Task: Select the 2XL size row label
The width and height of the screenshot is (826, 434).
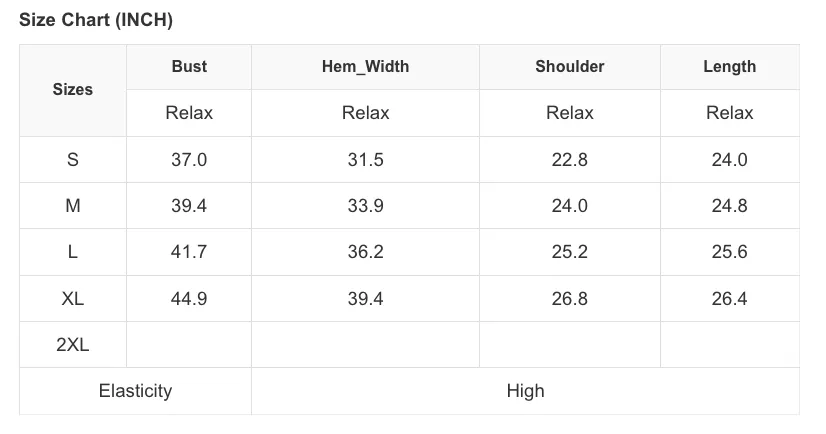Action: coord(73,344)
